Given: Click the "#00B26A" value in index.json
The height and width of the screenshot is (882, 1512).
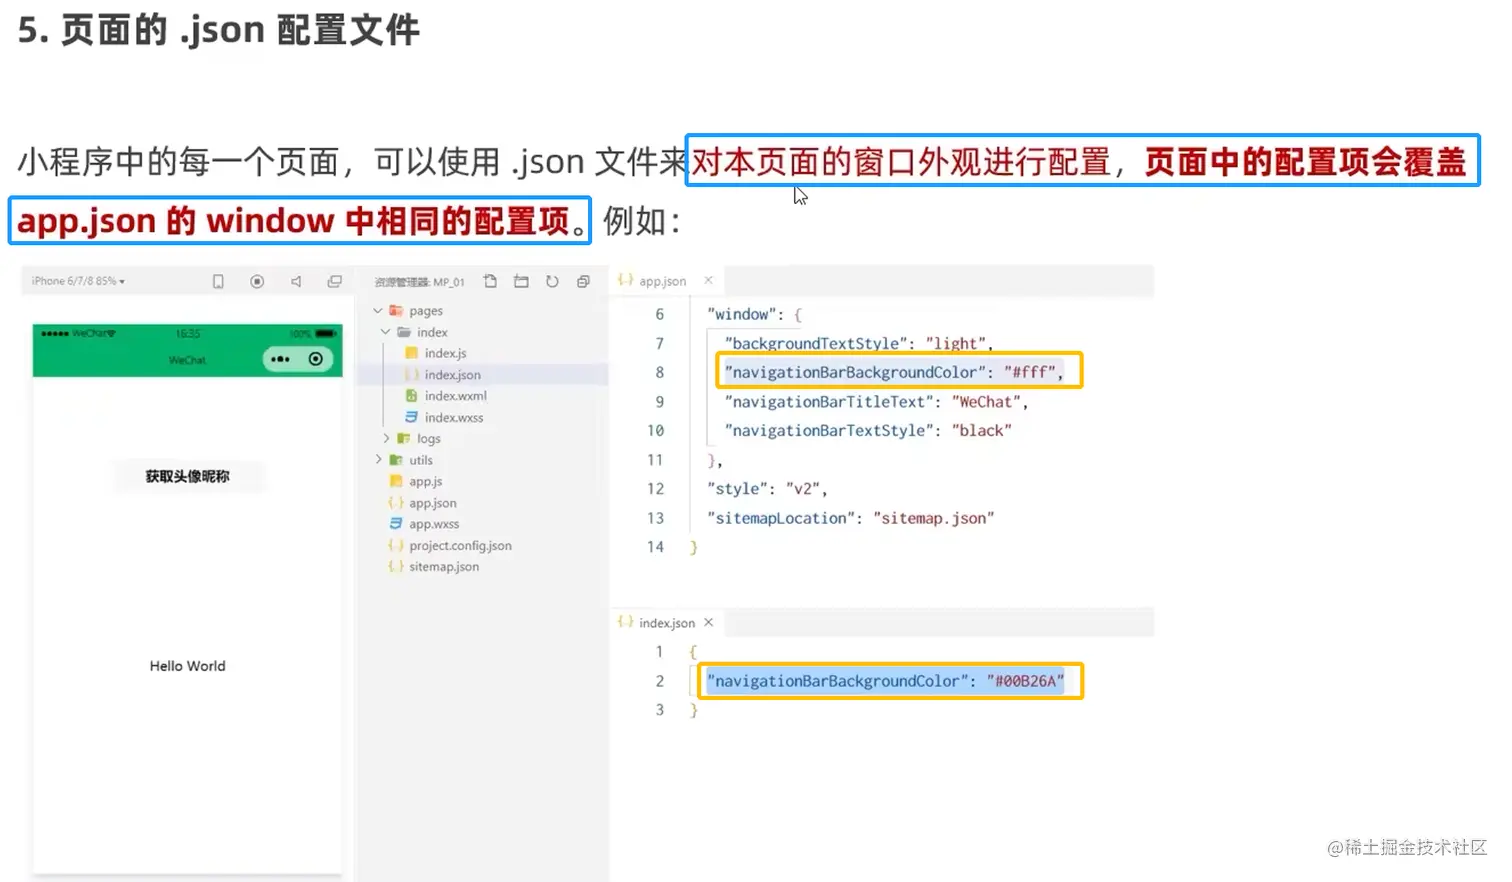Looking at the screenshot, I should point(1025,681).
